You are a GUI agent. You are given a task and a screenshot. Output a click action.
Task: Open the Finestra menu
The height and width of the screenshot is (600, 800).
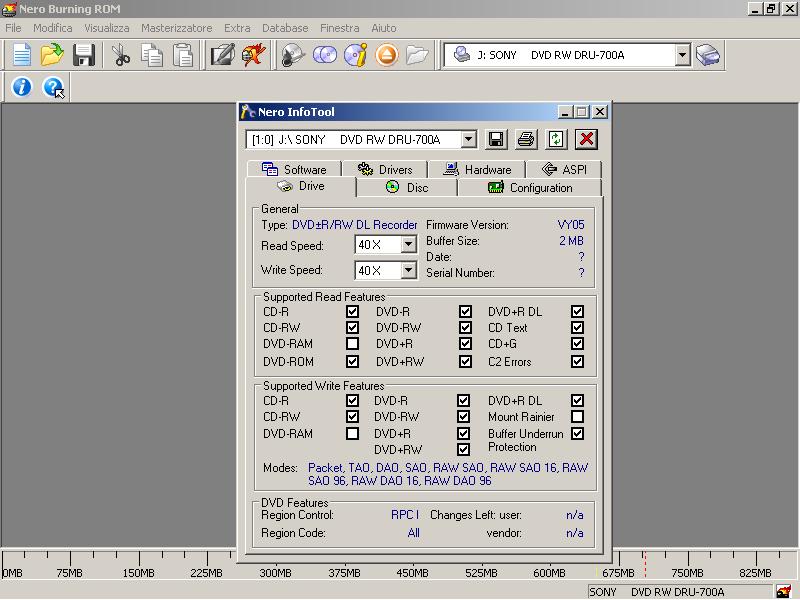tap(339, 28)
